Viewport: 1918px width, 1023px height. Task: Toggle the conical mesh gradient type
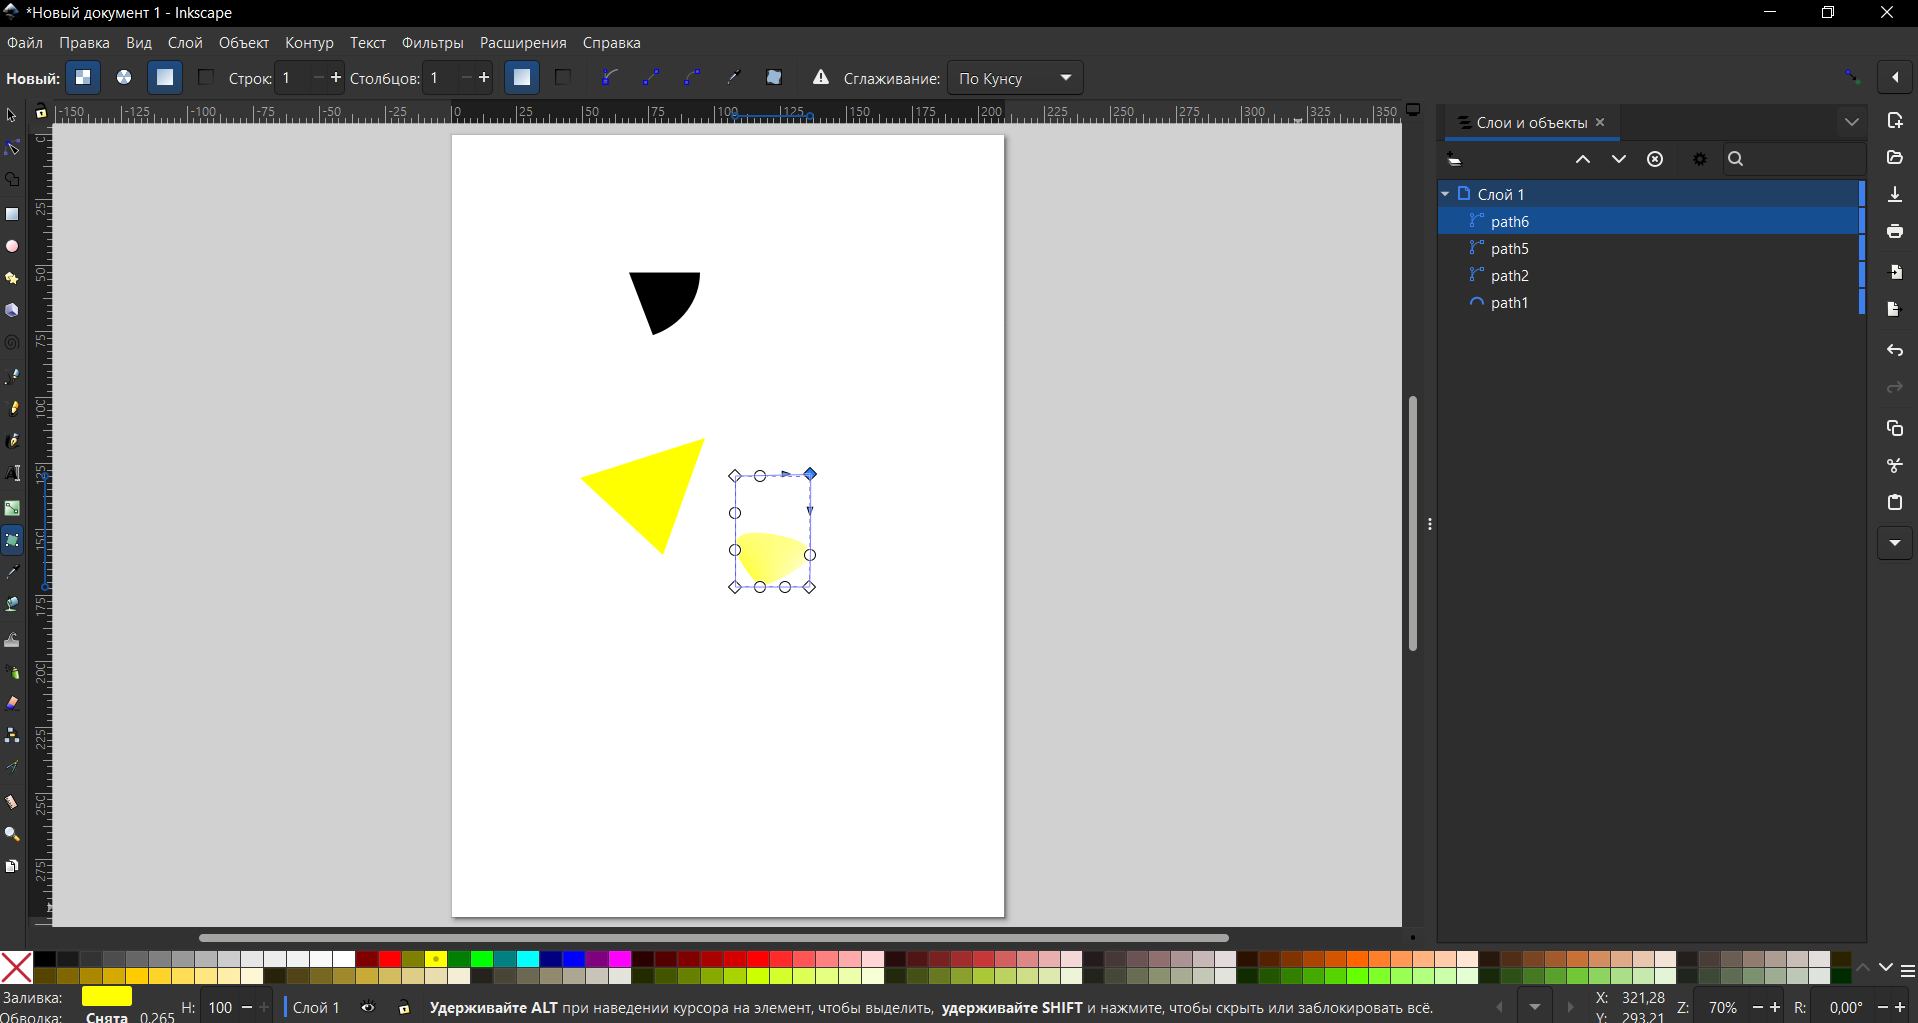[124, 78]
